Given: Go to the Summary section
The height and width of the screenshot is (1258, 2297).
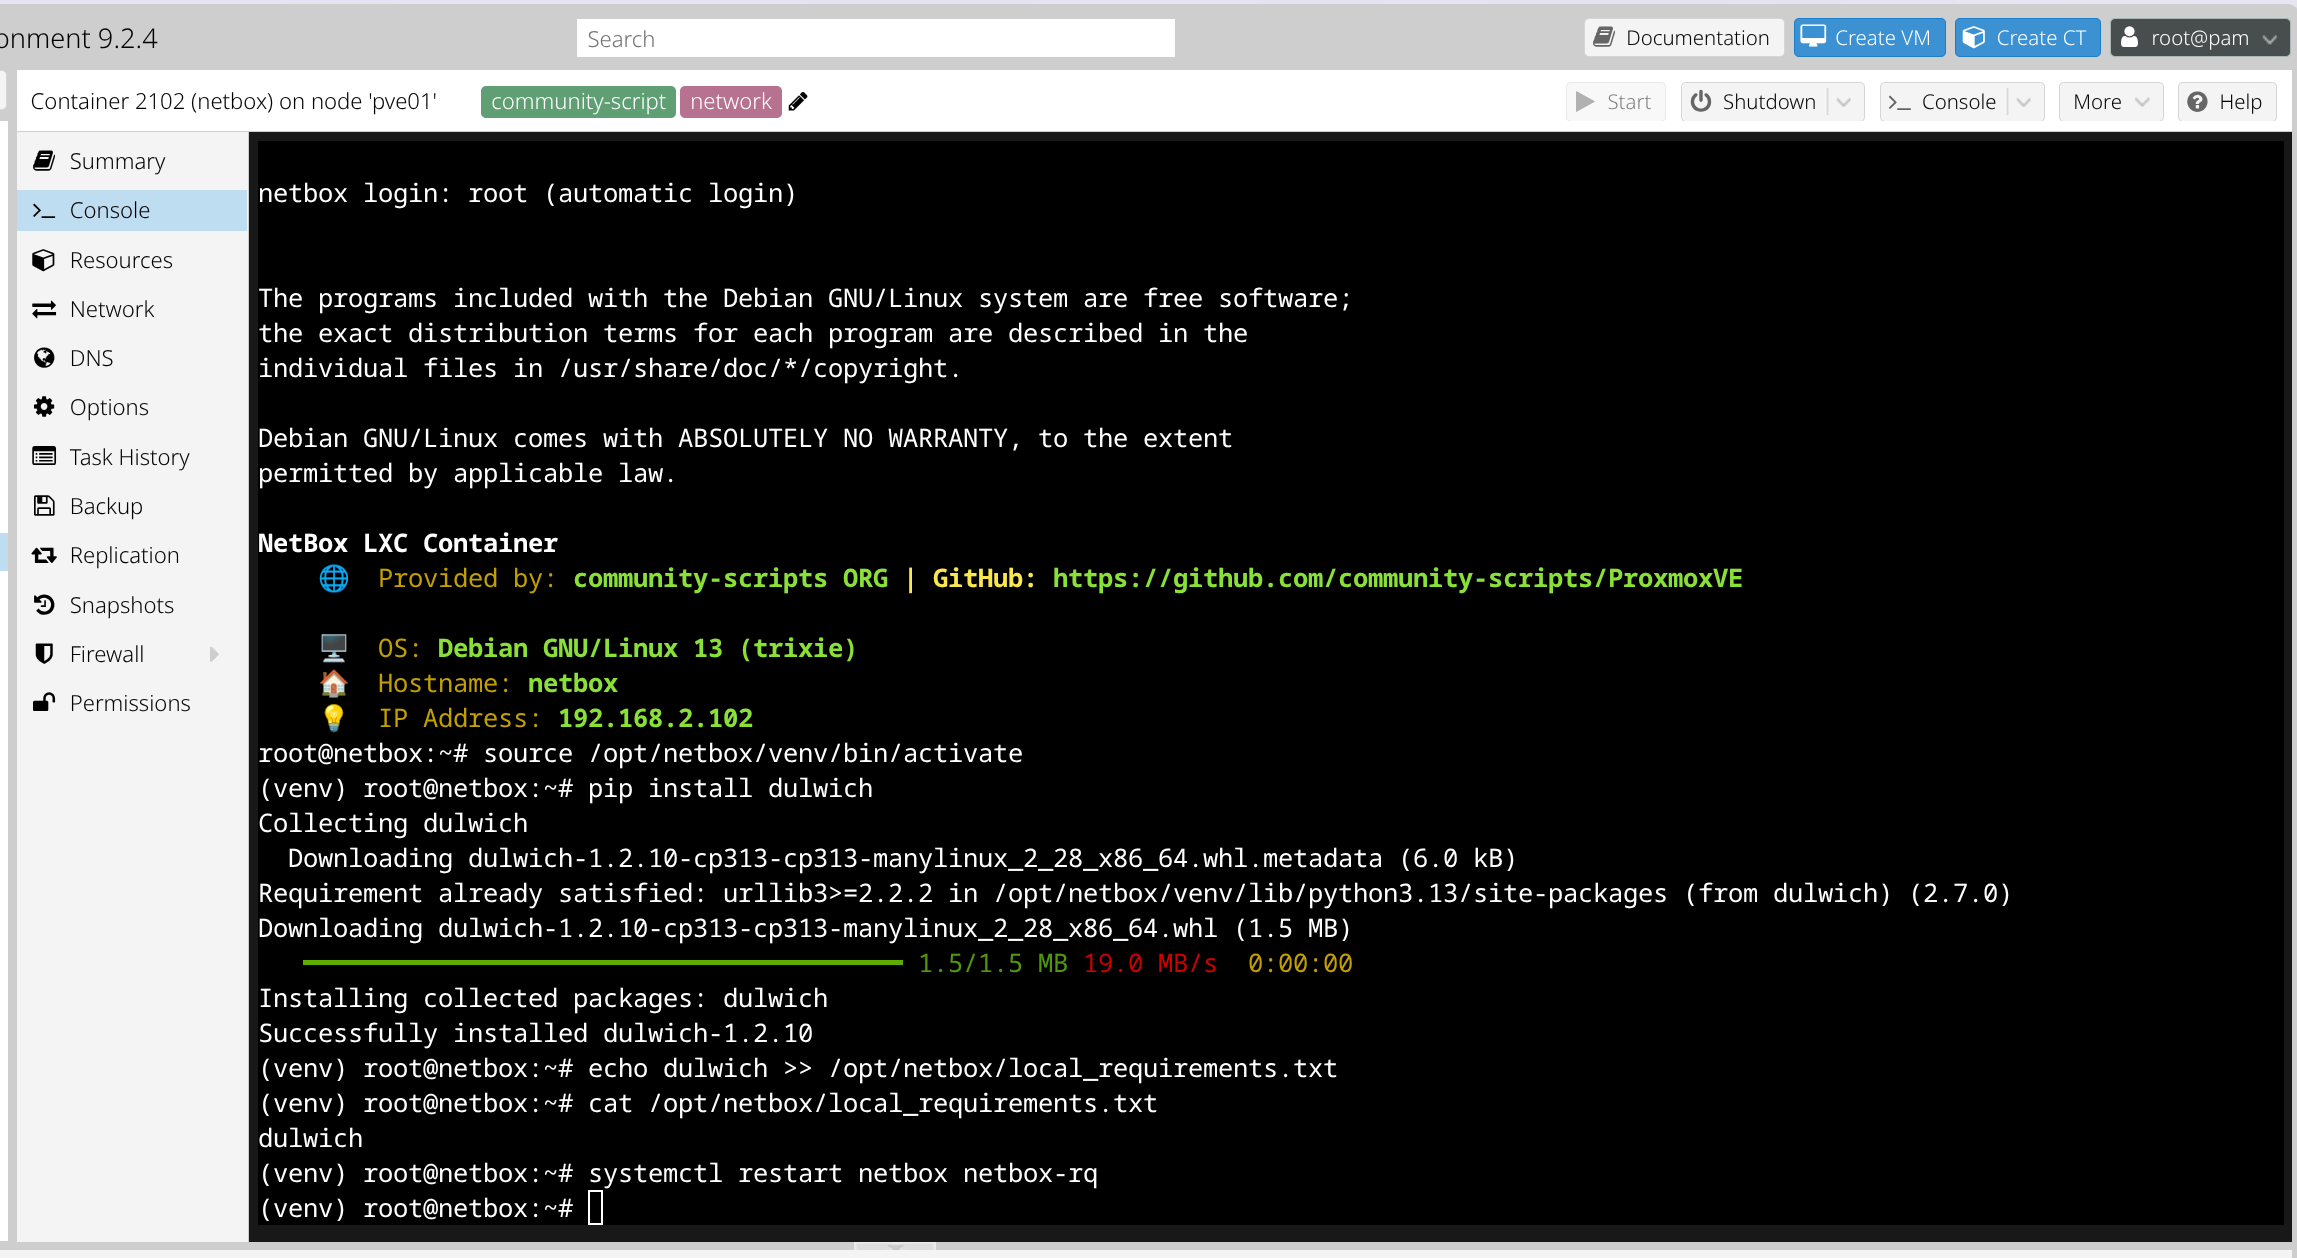Looking at the screenshot, I should (132, 161).
